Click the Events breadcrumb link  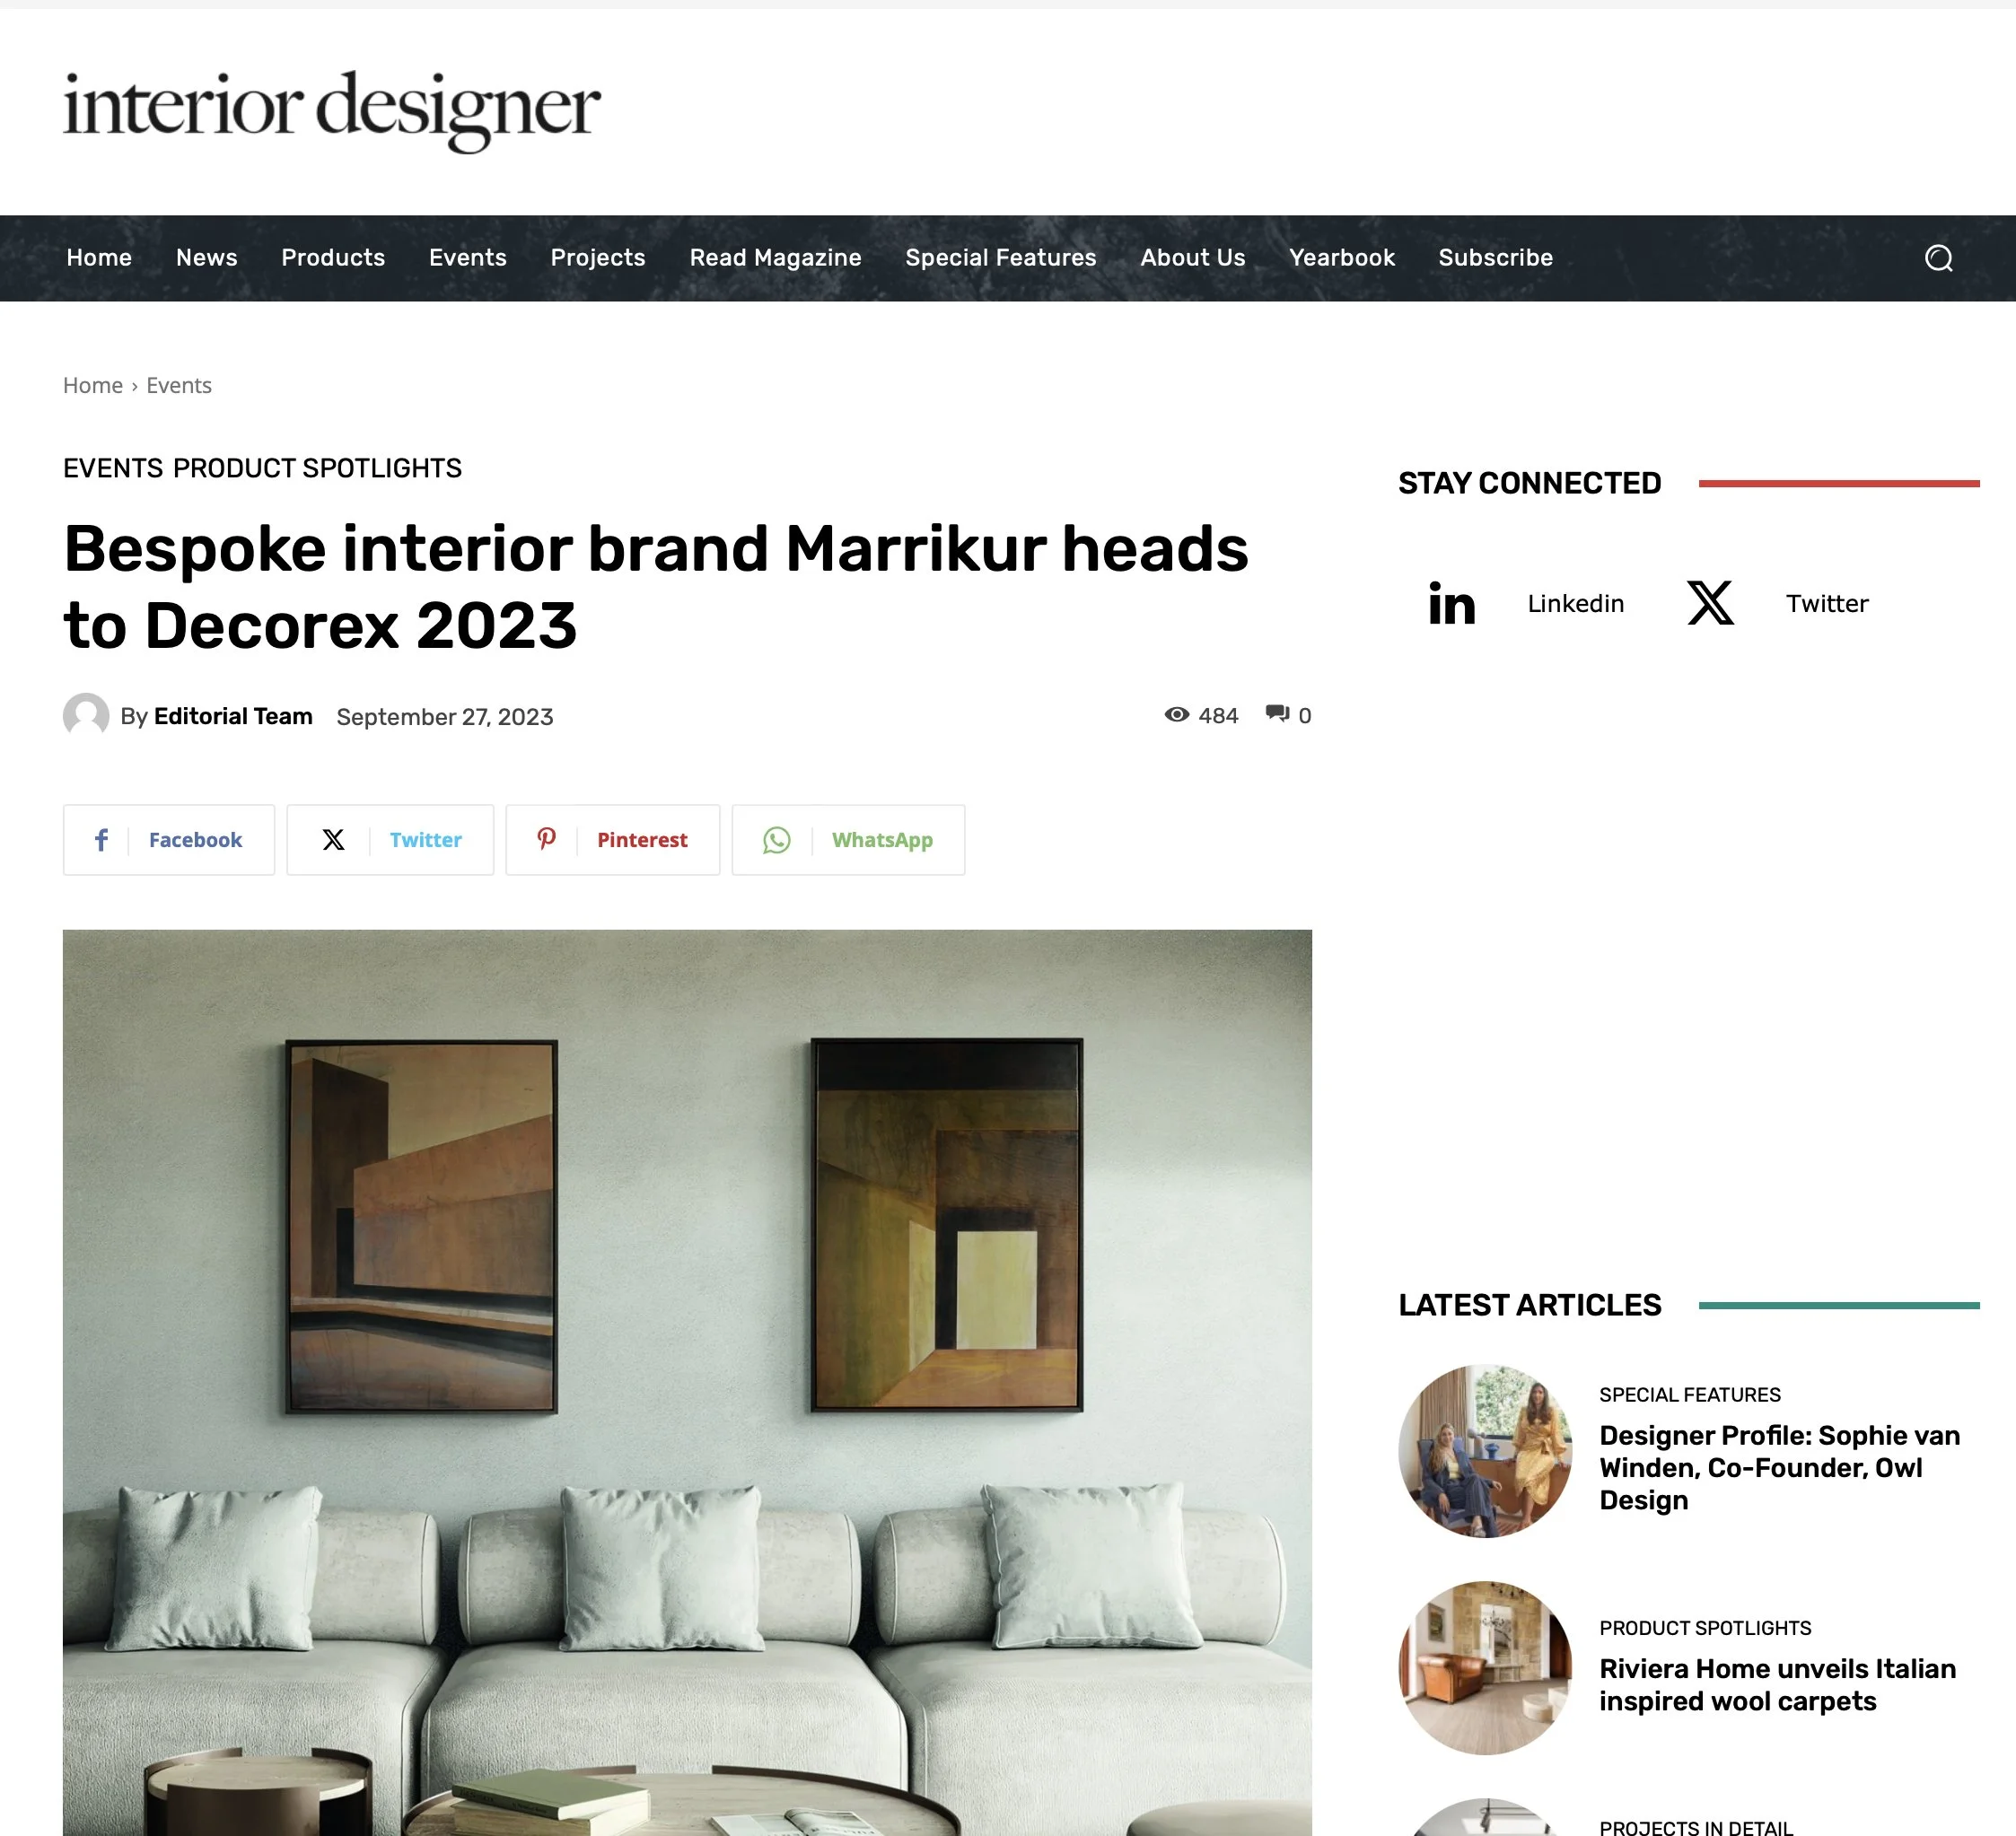tap(179, 386)
